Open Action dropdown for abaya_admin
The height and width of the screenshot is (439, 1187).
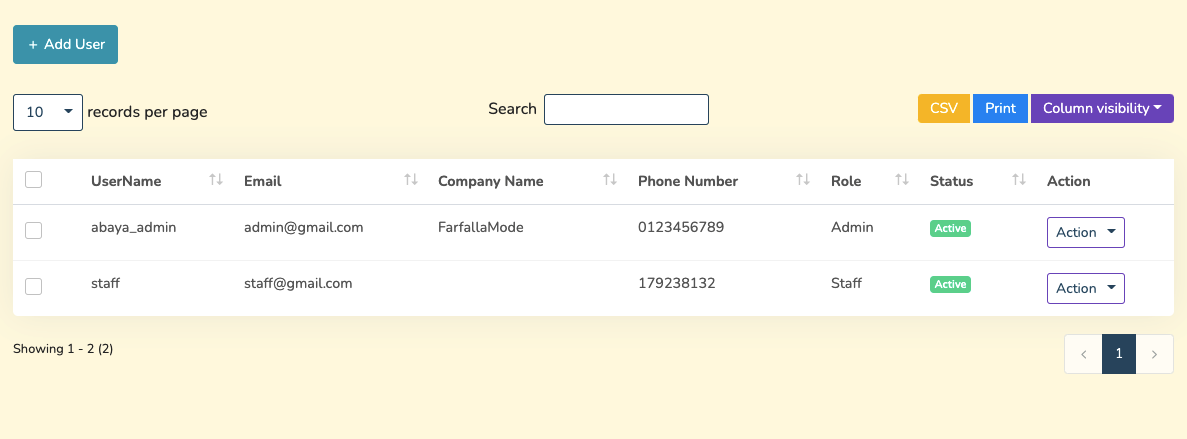pos(1085,232)
